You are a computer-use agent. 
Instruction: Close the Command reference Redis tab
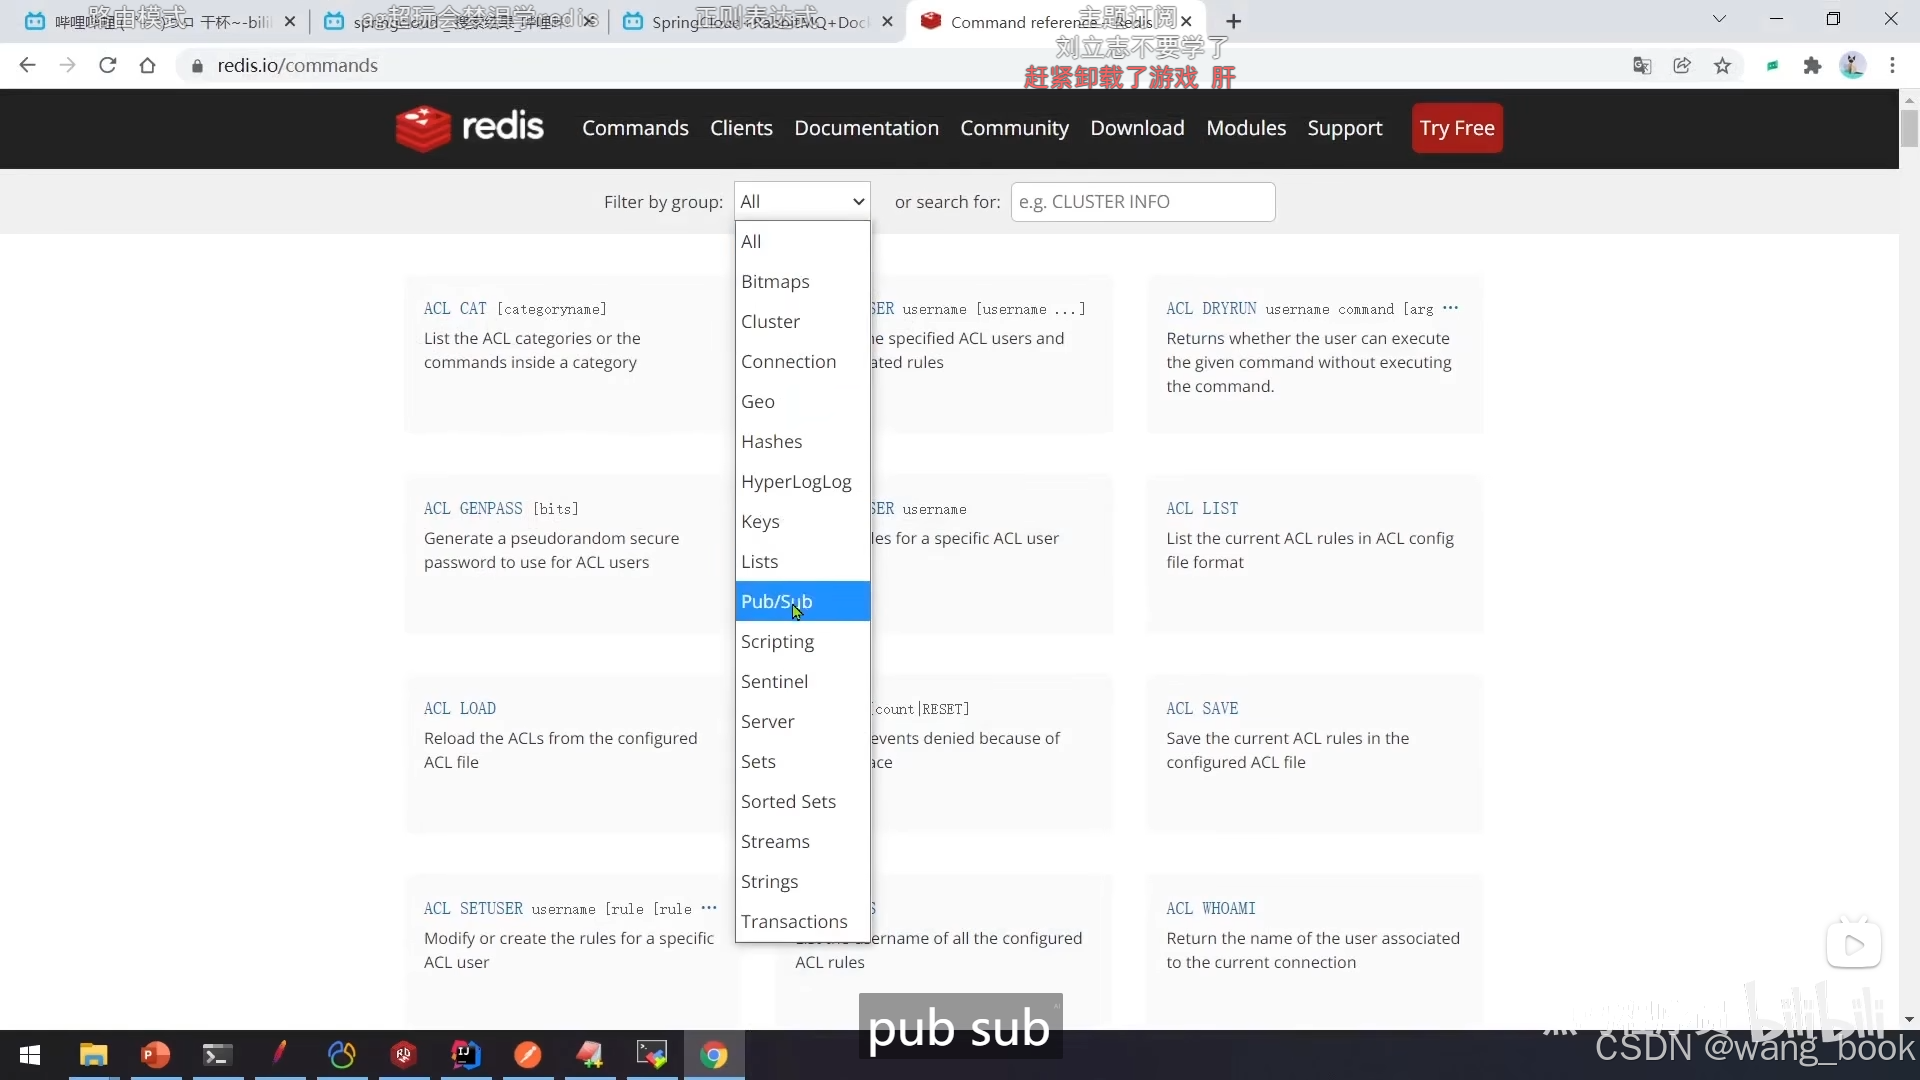coord(1186,21)
